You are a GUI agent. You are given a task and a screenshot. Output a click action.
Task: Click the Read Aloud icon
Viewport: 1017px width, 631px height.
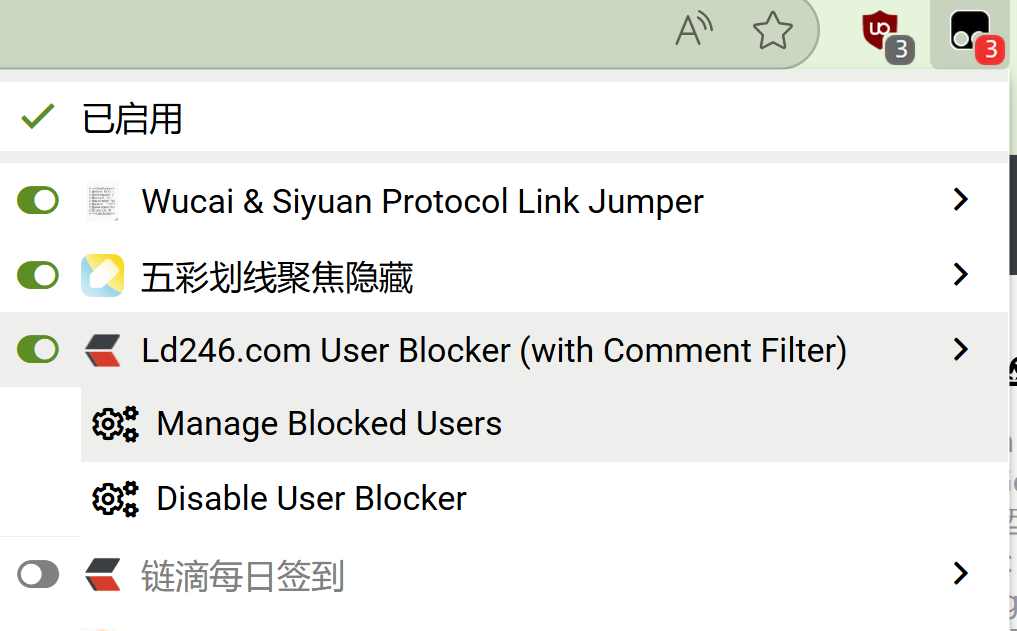693,31
